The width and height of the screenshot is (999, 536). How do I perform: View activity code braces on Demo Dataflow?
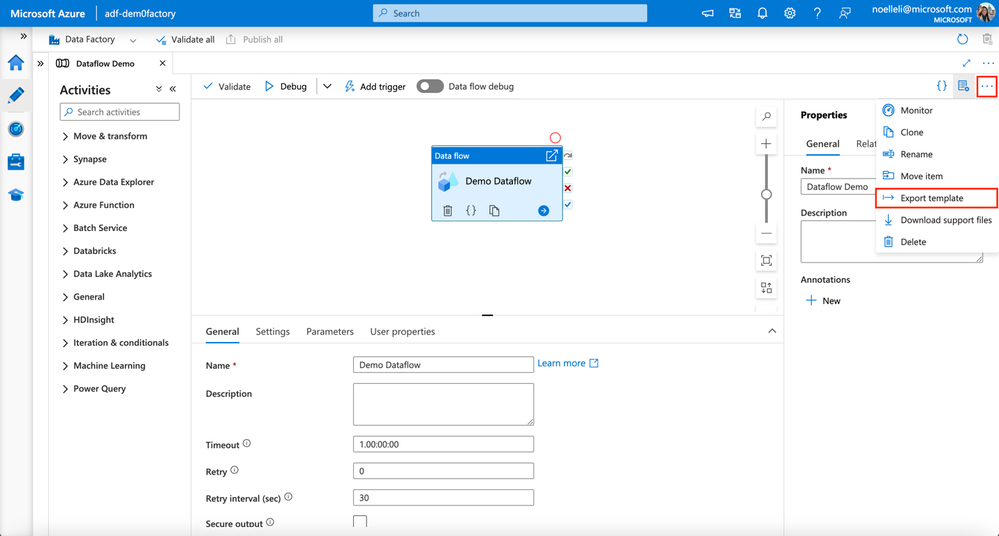(471, 210)
